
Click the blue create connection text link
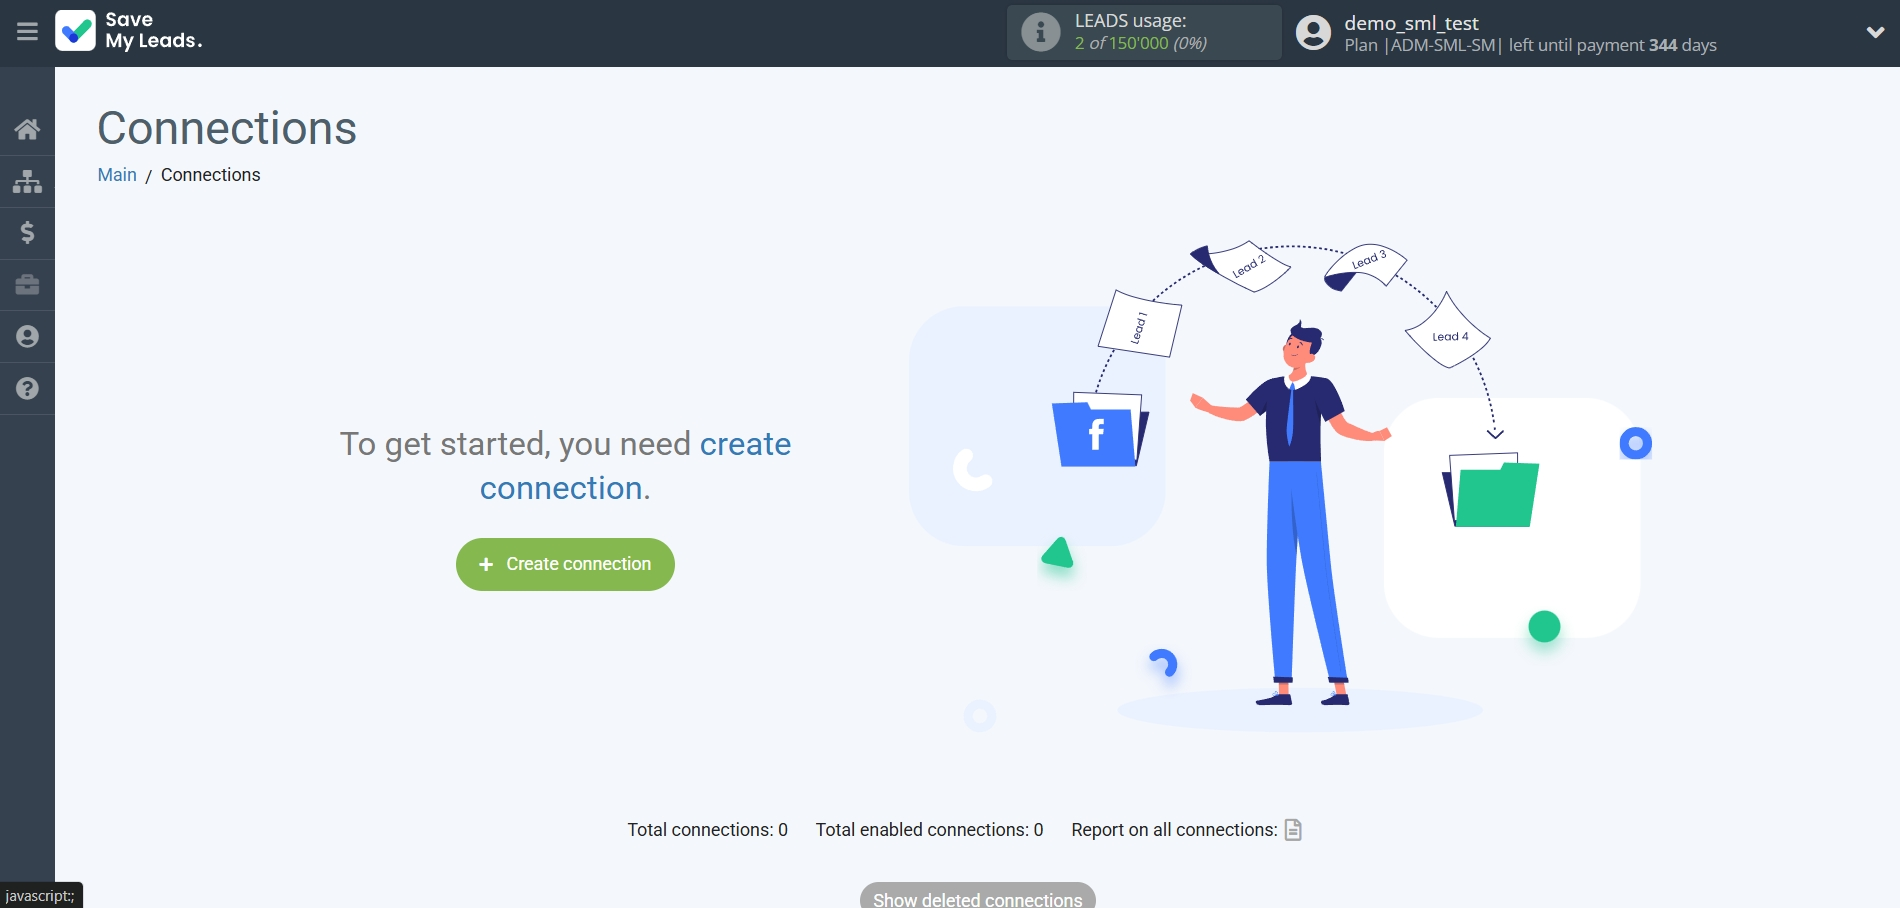click(746, 444)
